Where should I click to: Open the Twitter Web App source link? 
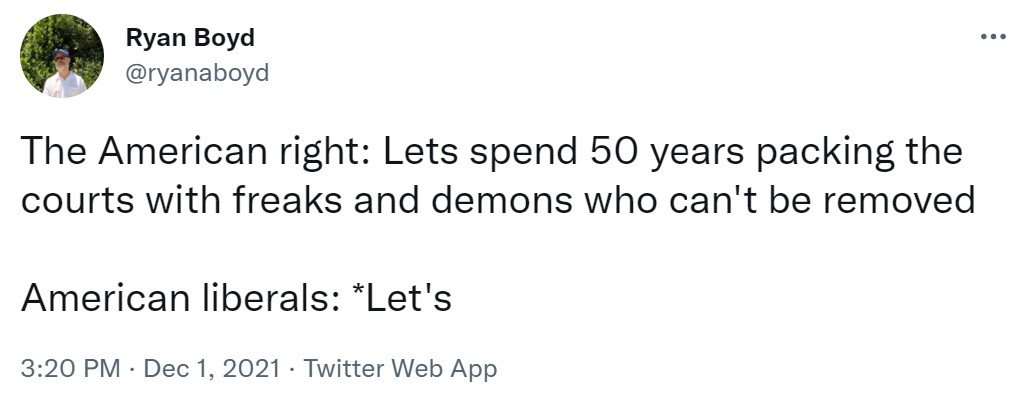pos(399,369)
